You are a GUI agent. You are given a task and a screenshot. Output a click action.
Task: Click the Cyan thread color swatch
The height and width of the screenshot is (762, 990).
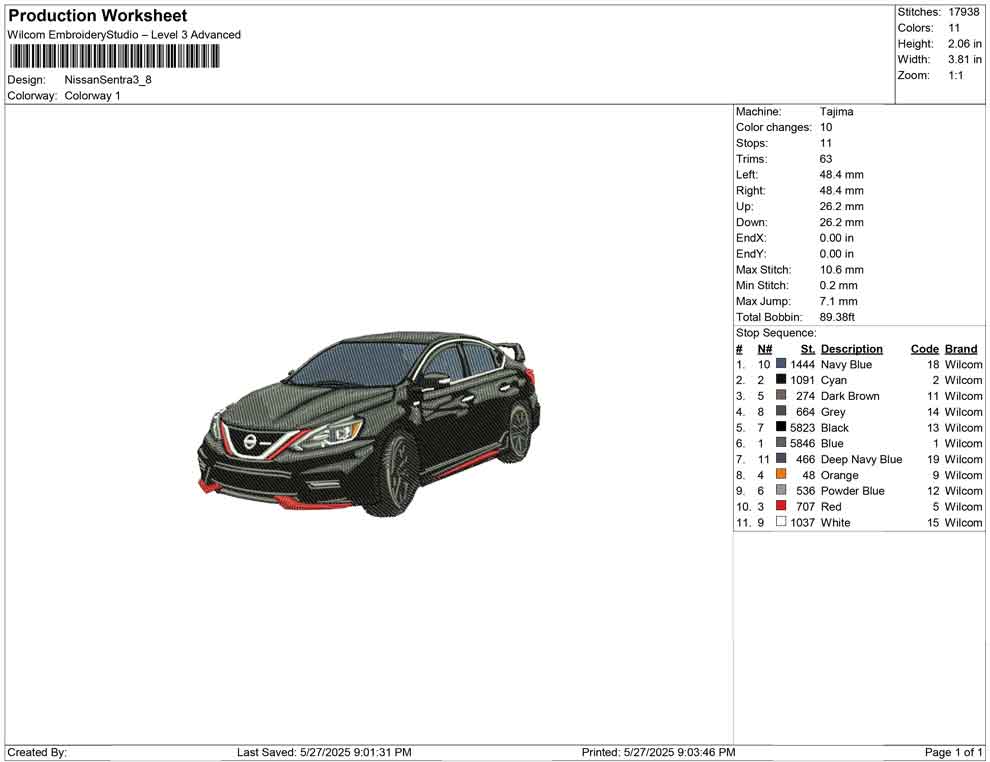tap(781, 379)
